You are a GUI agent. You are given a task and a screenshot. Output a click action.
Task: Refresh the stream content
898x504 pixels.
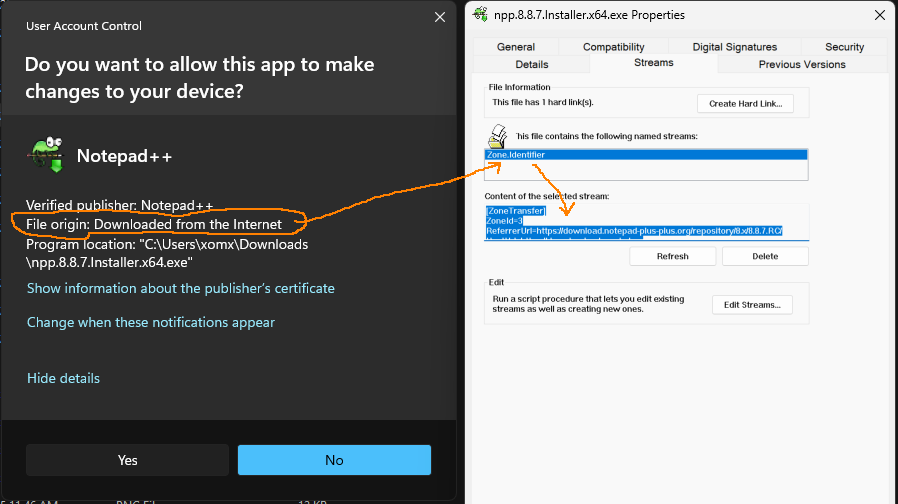pyautogui.click(x=672, y=256)
